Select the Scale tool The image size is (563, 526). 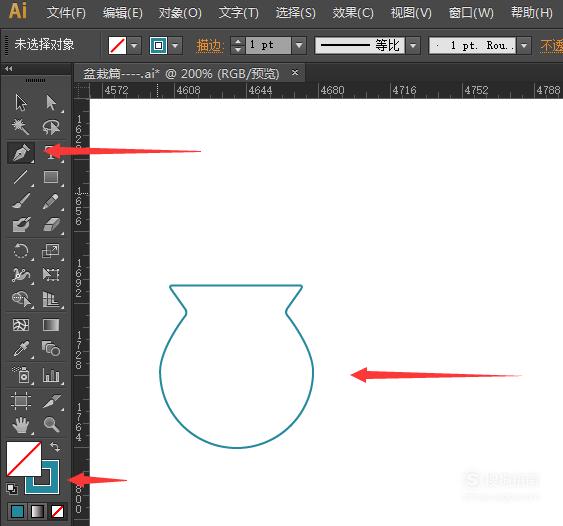(51, 251)
